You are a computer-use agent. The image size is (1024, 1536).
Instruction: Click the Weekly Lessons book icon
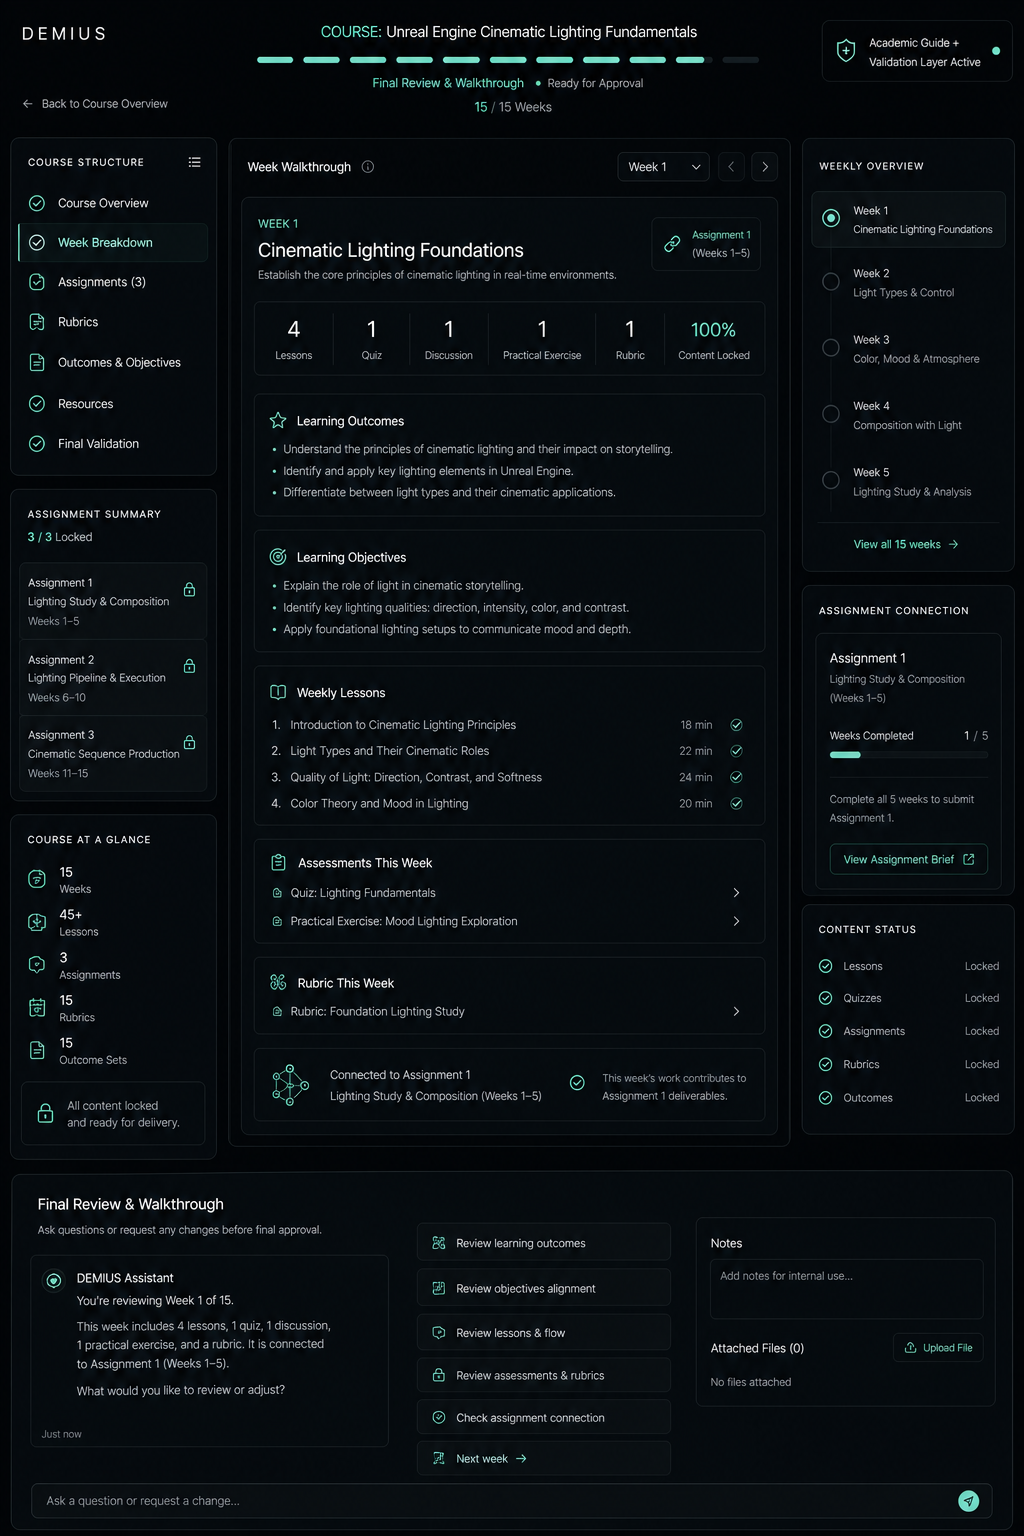click(278, 692)
